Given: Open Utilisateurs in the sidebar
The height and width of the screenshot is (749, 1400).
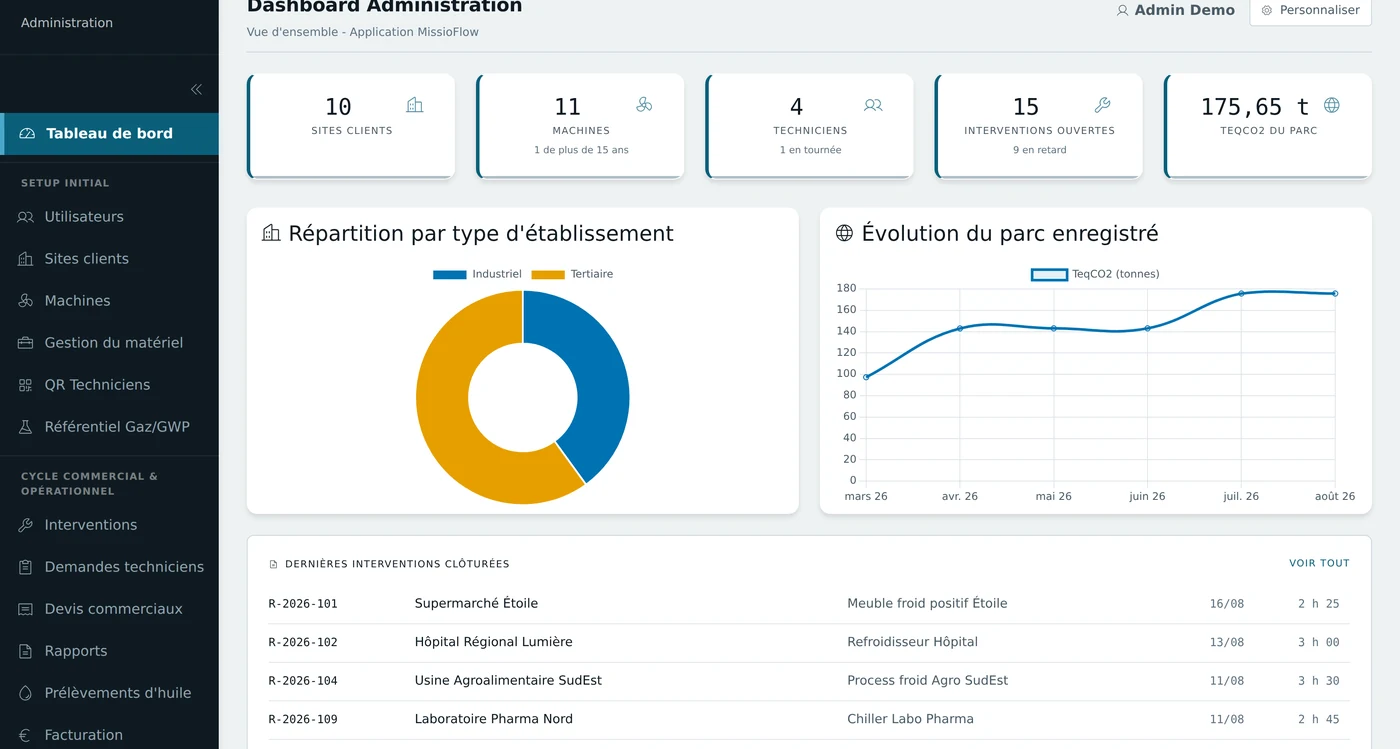Looking at the screenshot, I should [x=109, y=217].
